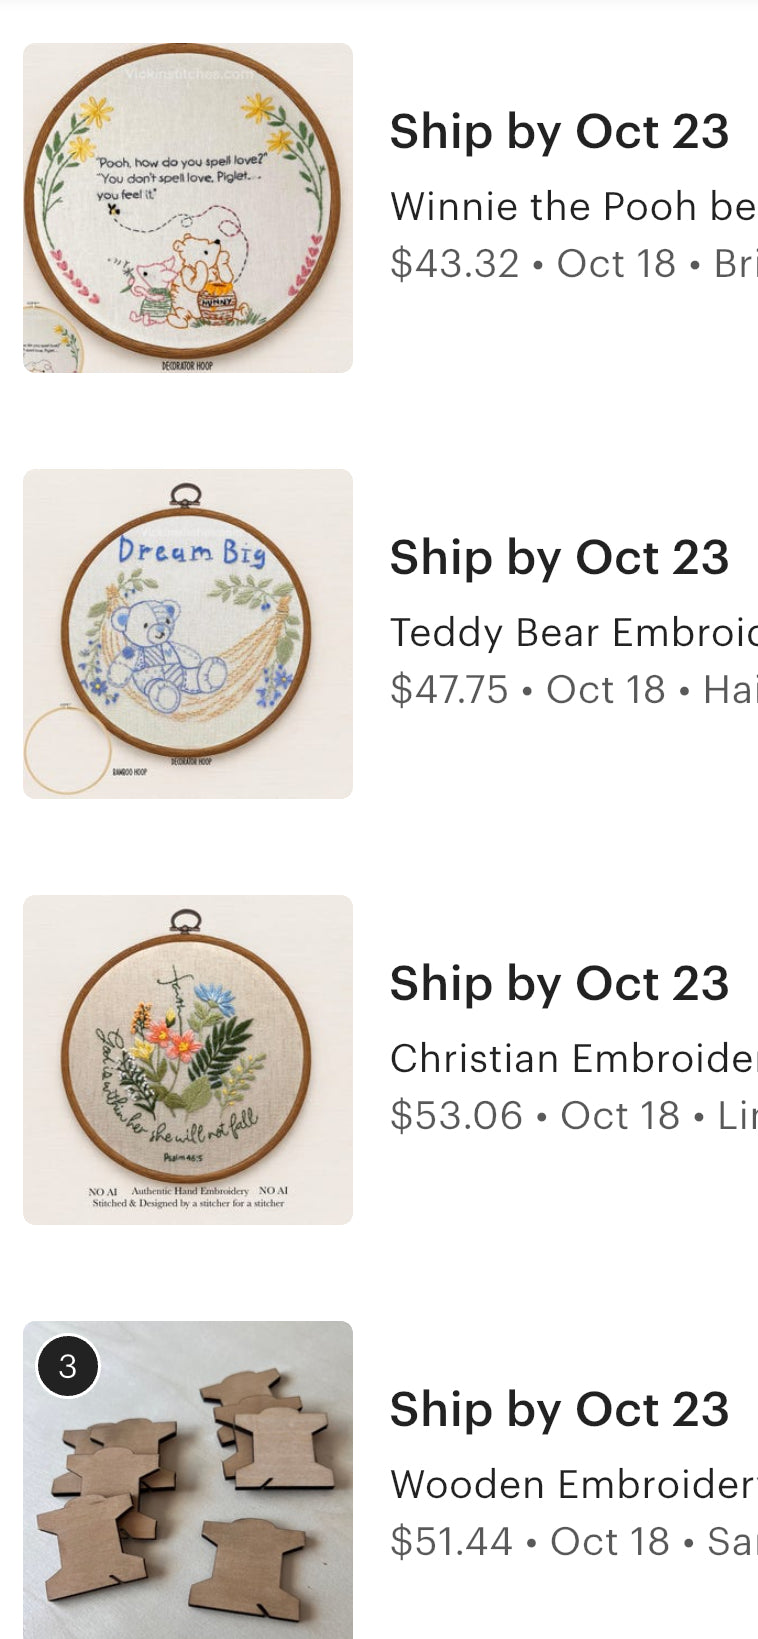Click the Oct 18 date on the $51.44 order
This screenshot has width=758, height=1639.
[x=610, y=1542]
